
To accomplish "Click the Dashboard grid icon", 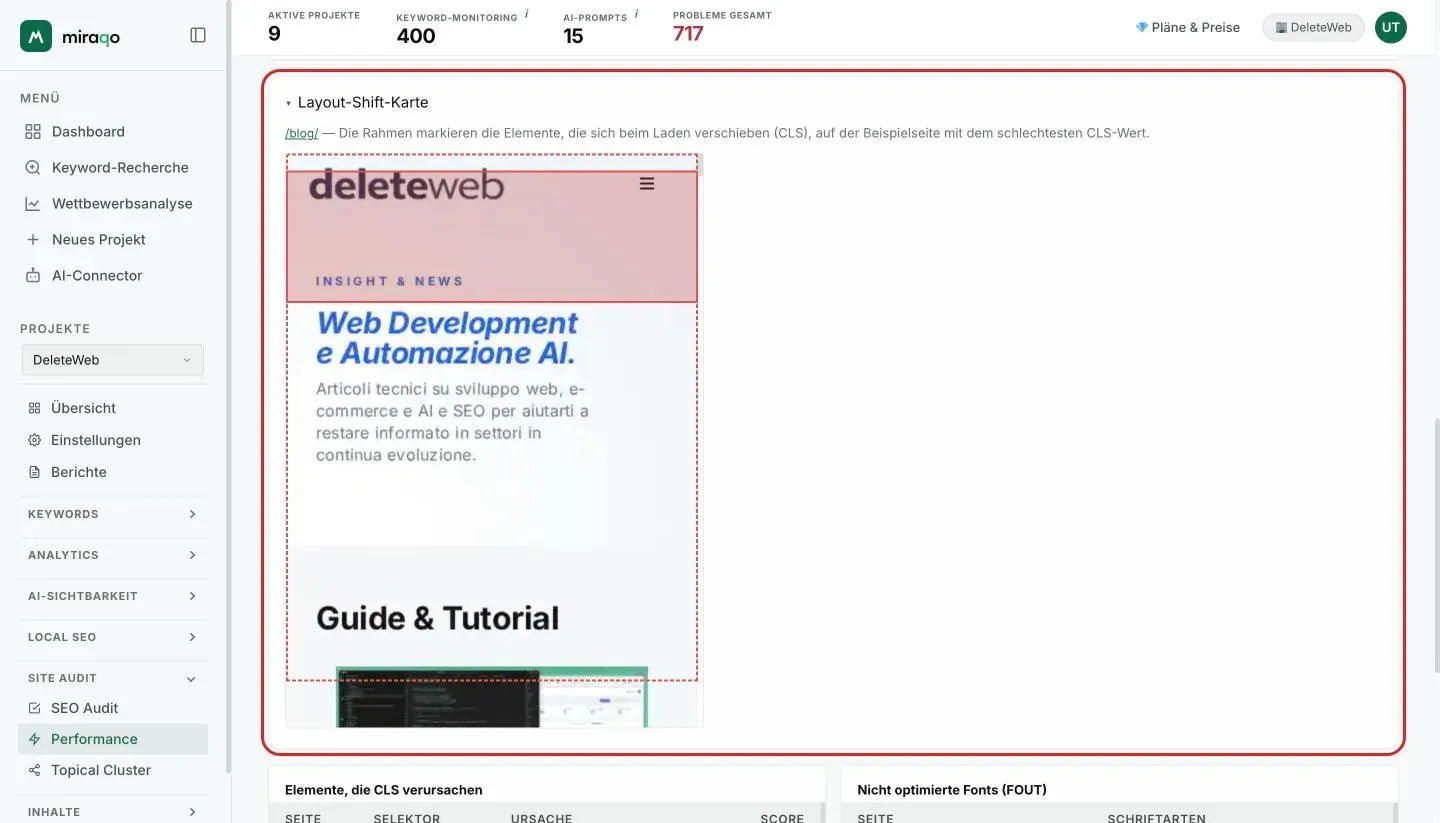I will coord(33,132).
